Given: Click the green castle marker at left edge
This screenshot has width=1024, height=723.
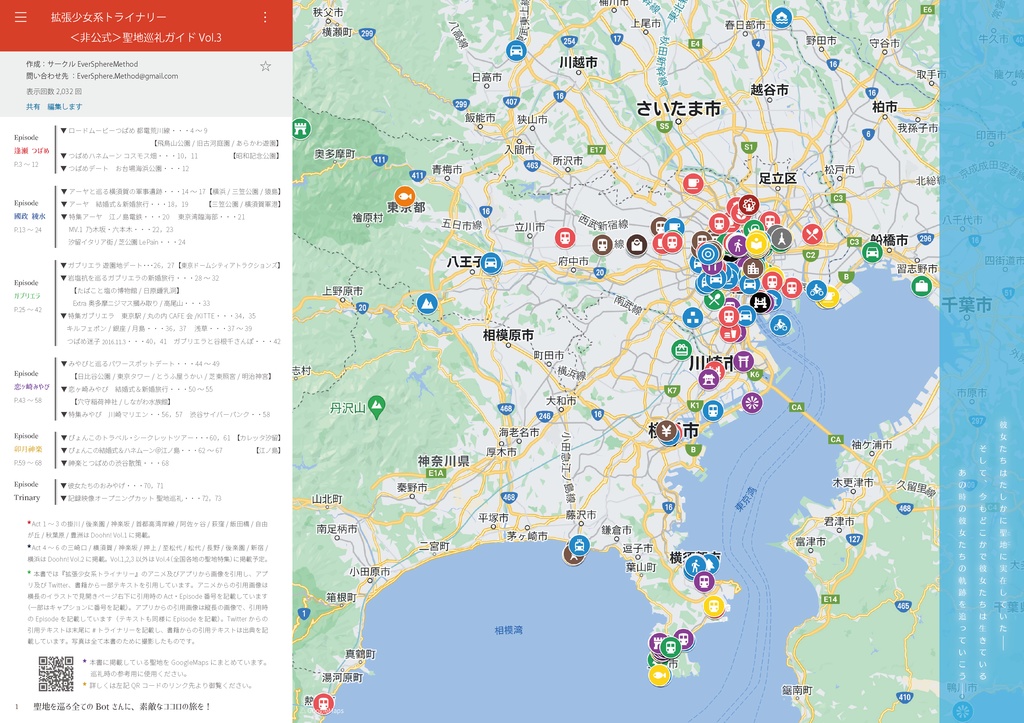Looking at the screenshot, I should [x=300, y=128].
